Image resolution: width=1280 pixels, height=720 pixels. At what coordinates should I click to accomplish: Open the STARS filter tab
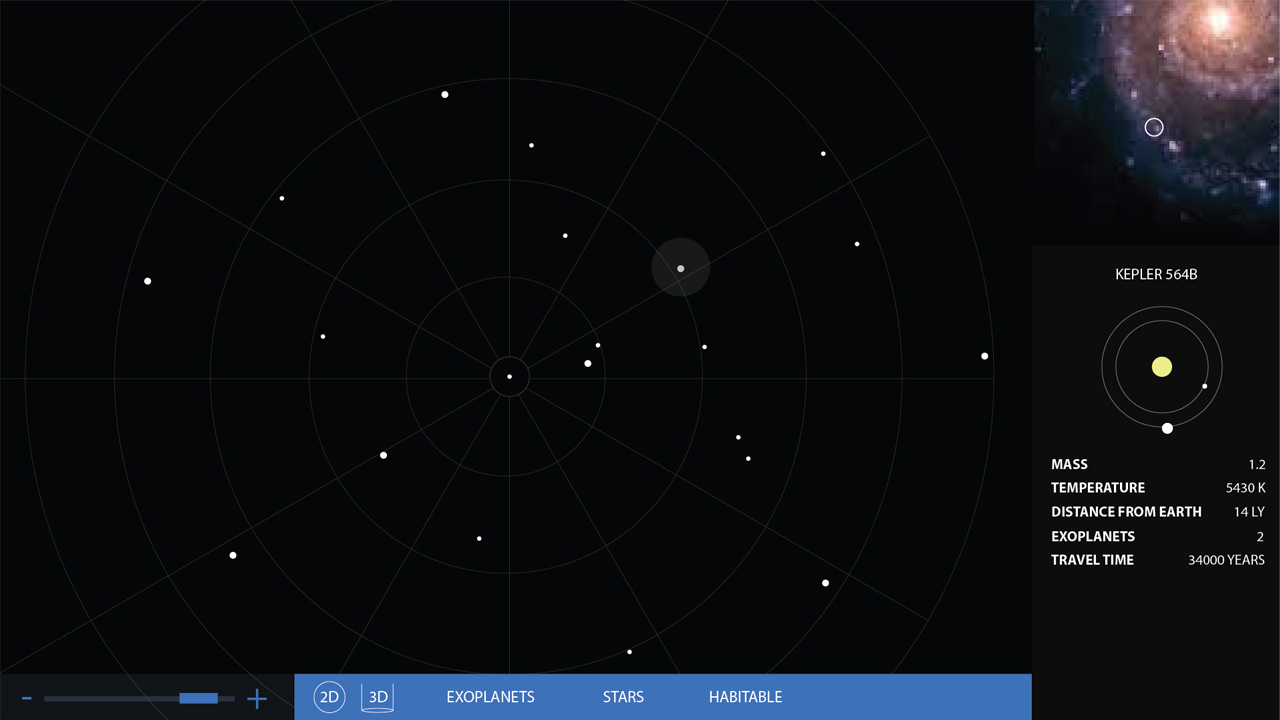pyautogui.click(x=623, y=697)
